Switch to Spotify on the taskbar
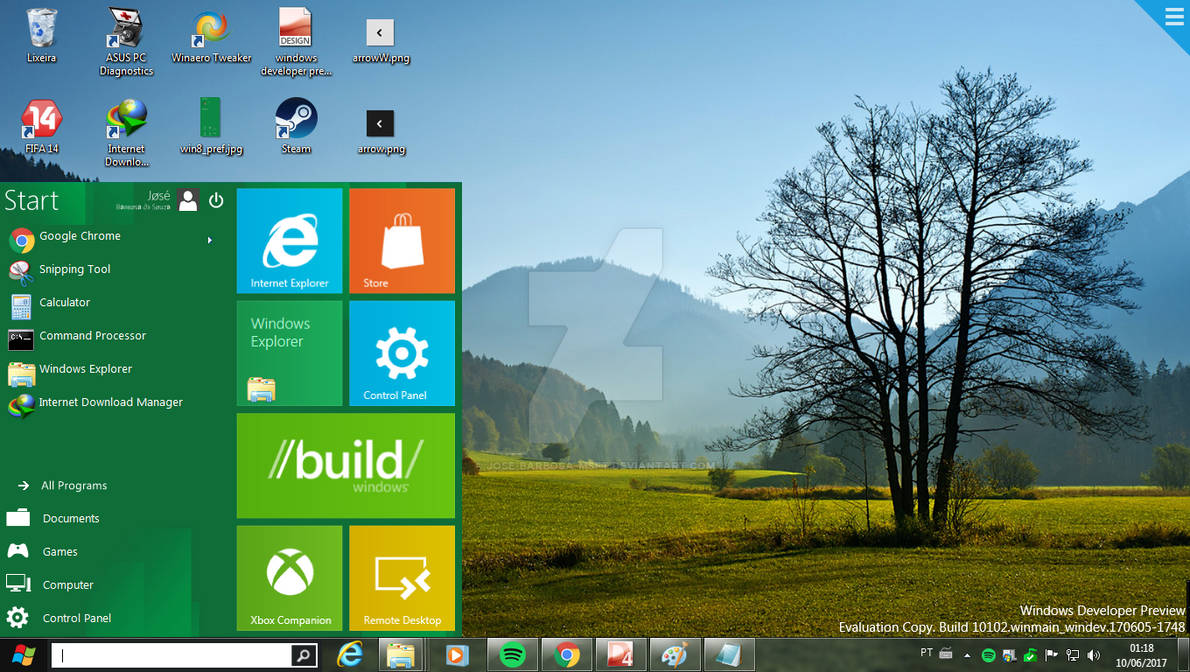This screenshot has width=1190, height=672. click(512, 655)
